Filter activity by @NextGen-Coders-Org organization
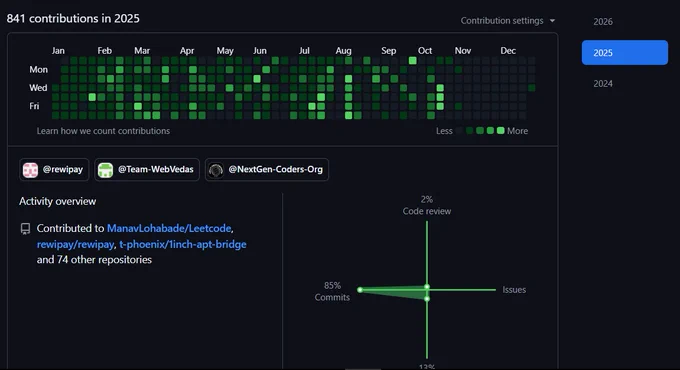The height and width of the screenshot is (370, 680). [x=267, y=170]
